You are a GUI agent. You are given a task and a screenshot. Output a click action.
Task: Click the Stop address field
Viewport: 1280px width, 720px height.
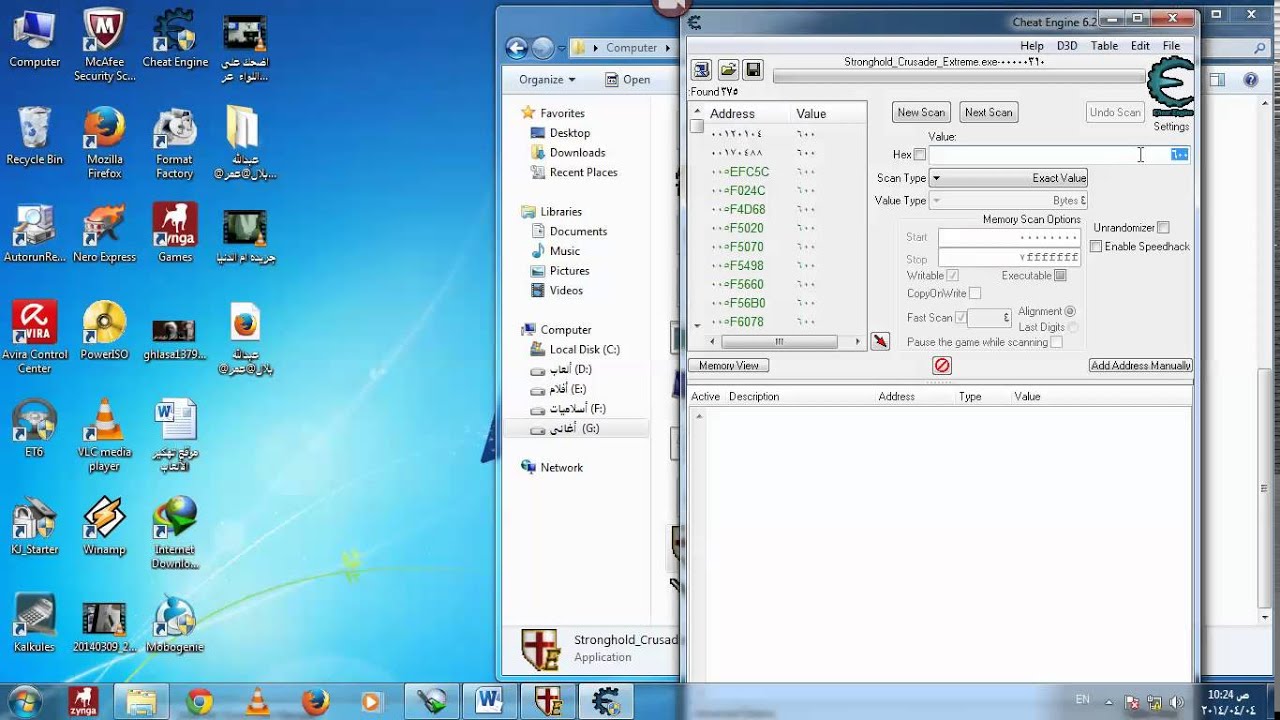[x=1009, y=258]
